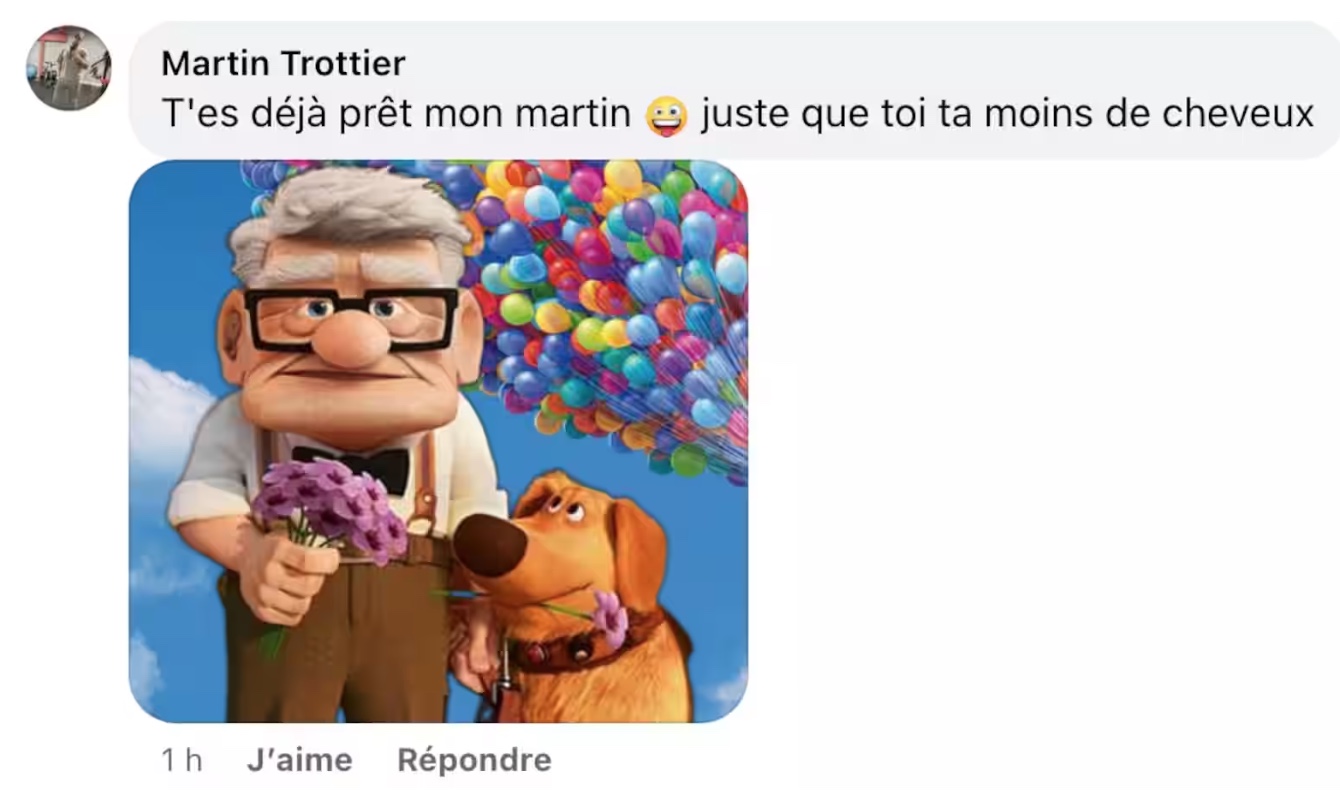Click the dog's brown nose

[490, 545]
